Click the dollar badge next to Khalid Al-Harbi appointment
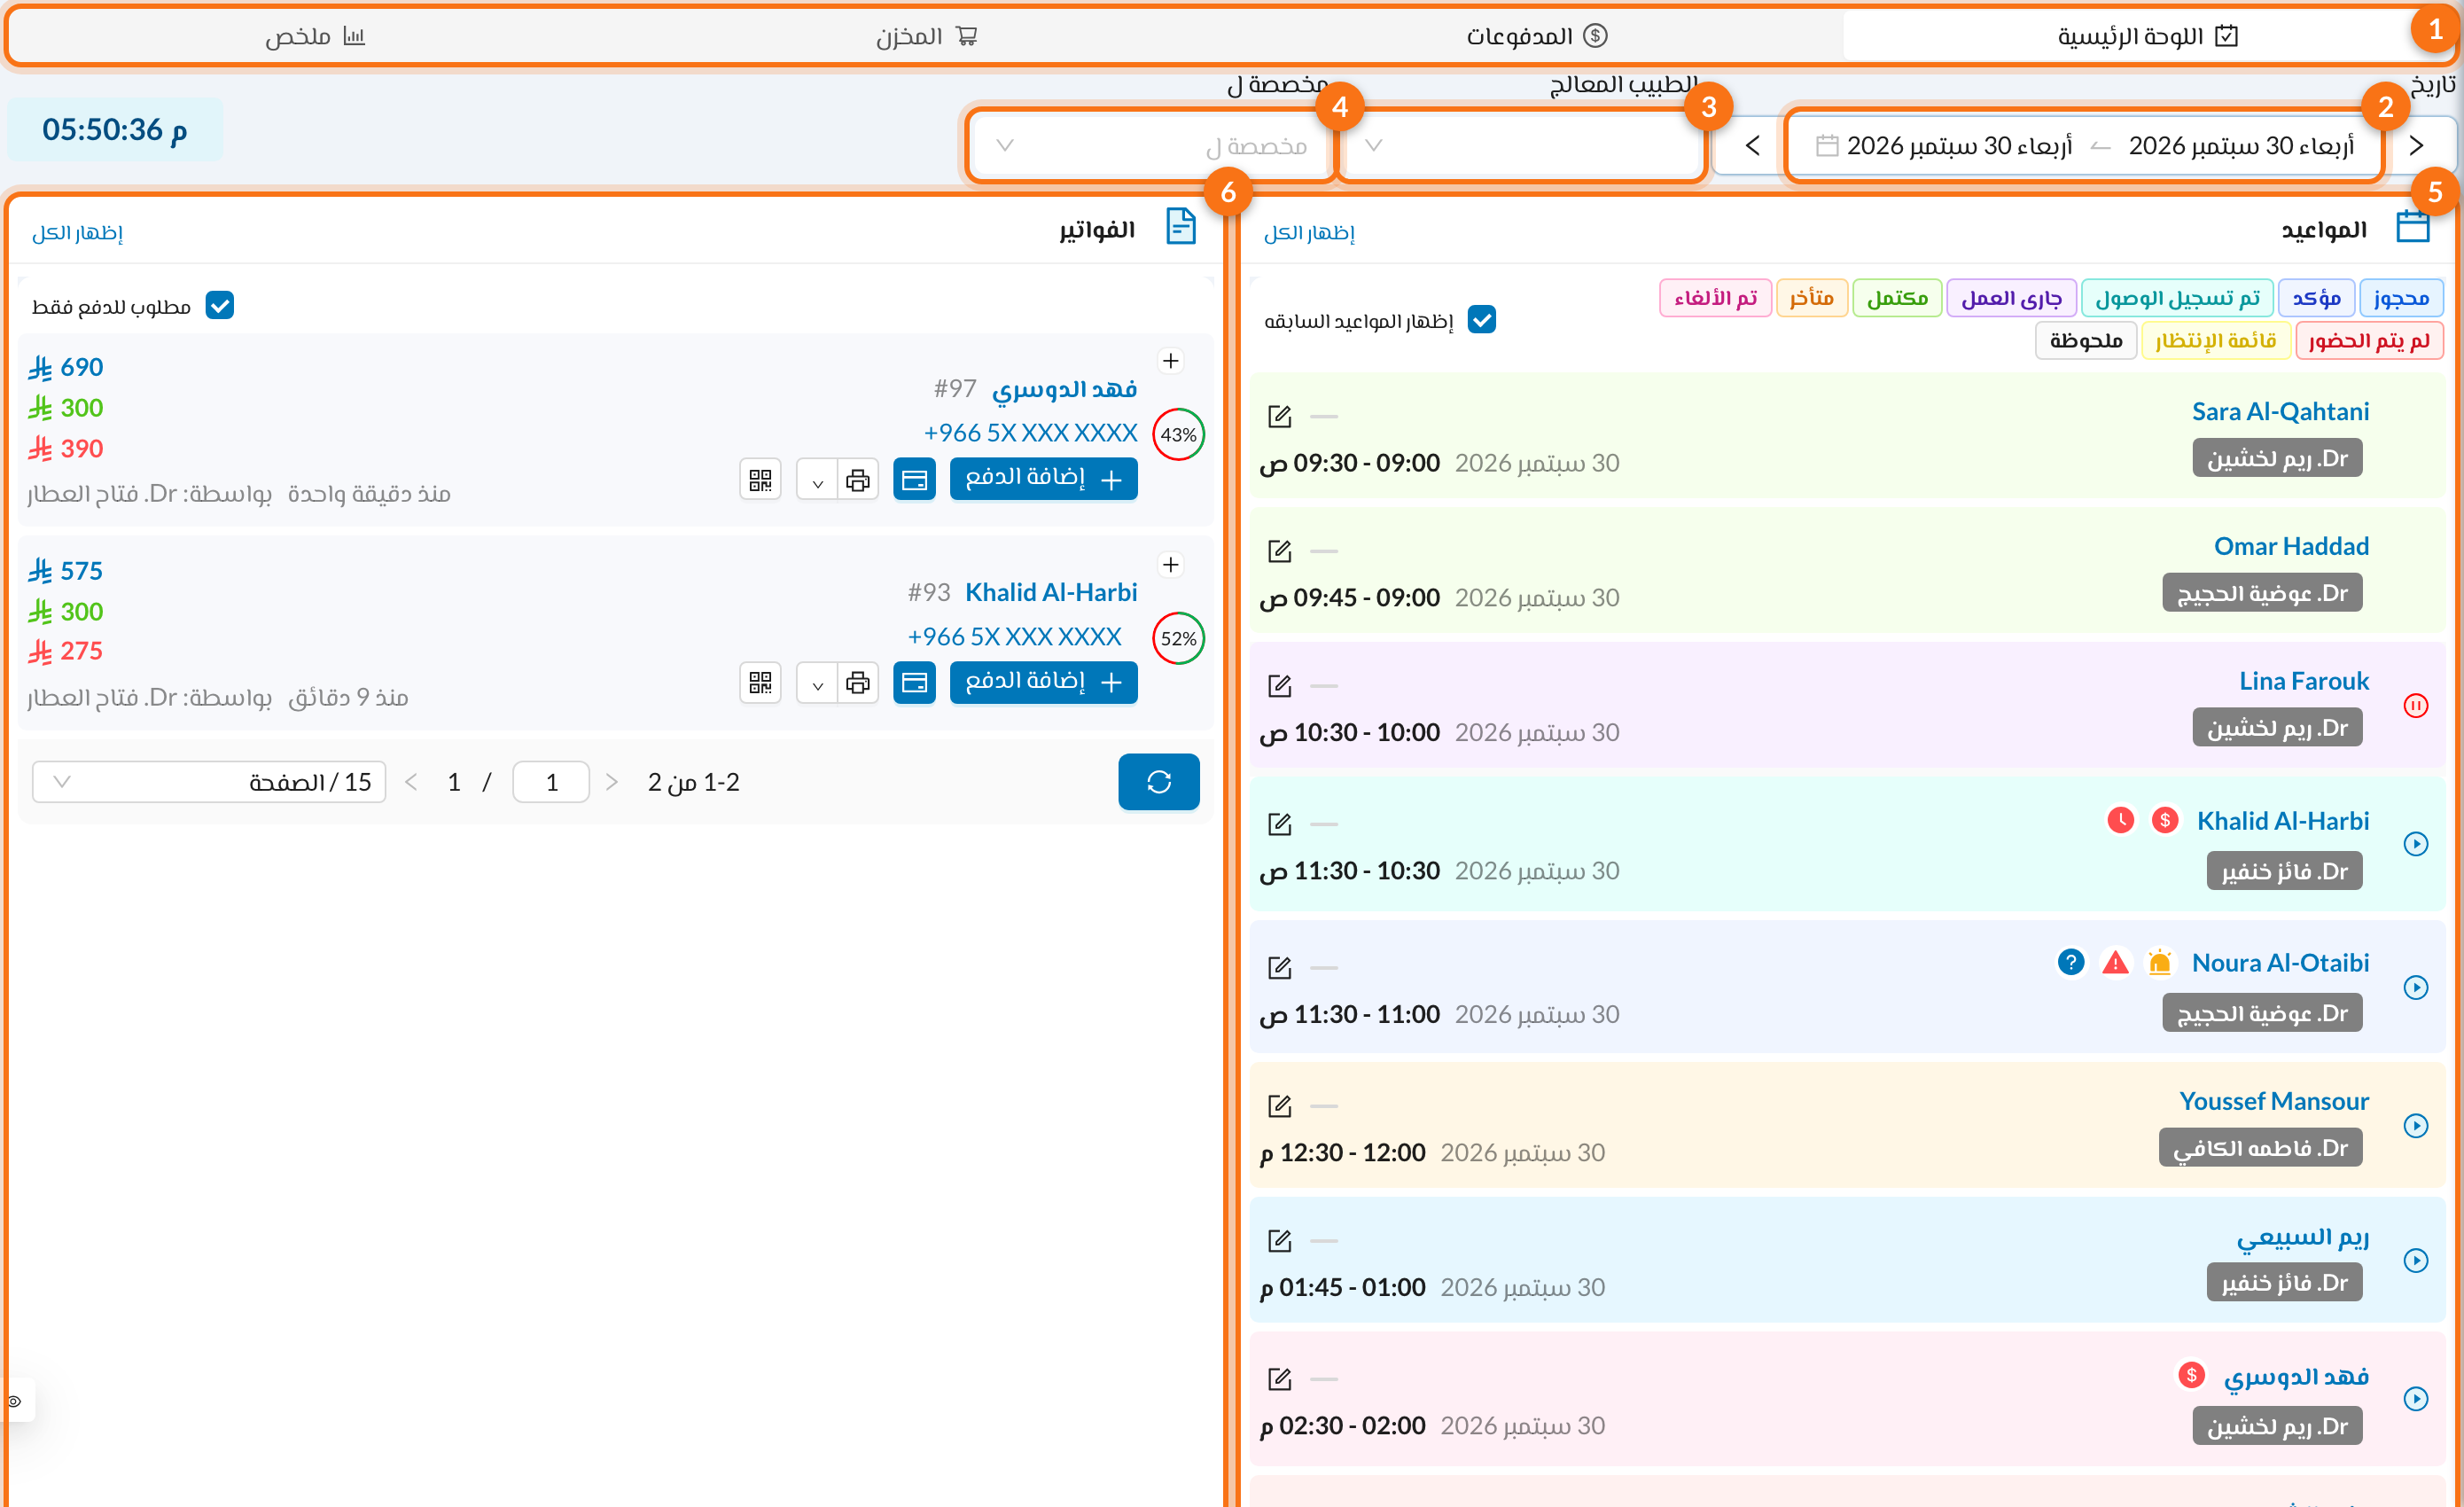This screenshot has height=1507, width=2464. pyautogui.click(x=2165, y=821)
